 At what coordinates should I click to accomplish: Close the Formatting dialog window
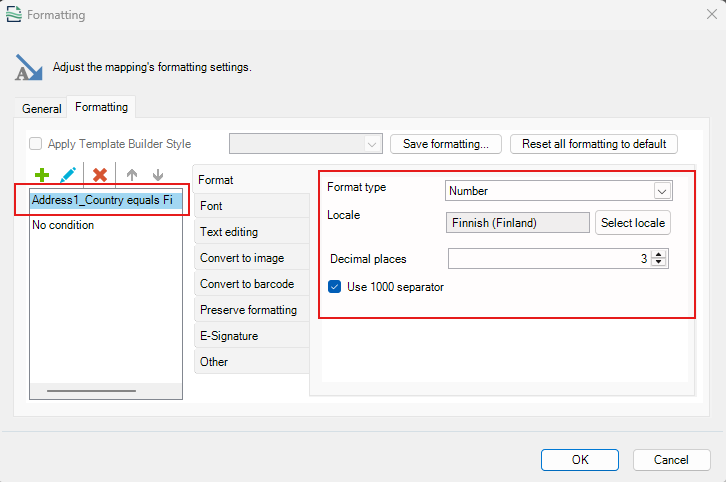[x=712, y=14]
